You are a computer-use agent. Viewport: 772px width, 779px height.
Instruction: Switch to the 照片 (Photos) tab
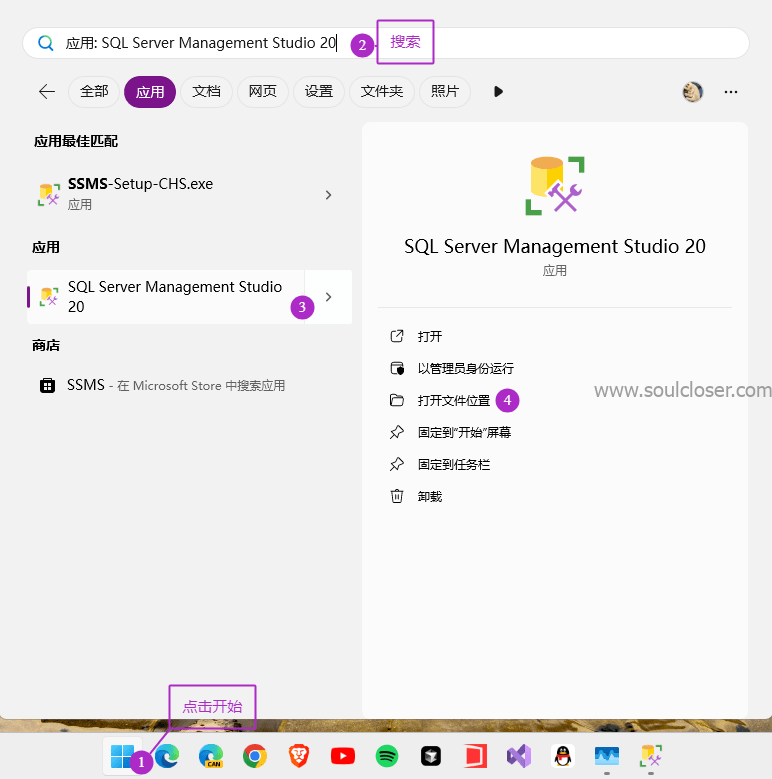[445, 92]
